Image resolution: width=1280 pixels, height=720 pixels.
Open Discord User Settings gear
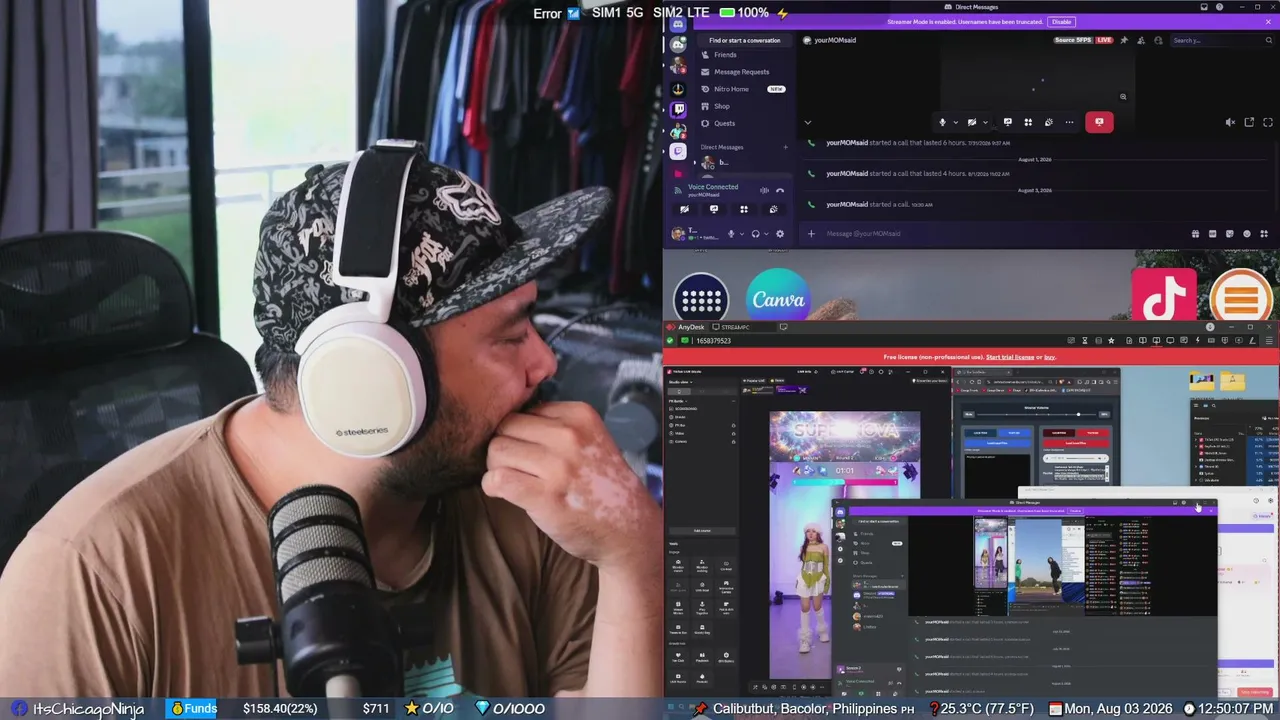click(x=780, y=234)
